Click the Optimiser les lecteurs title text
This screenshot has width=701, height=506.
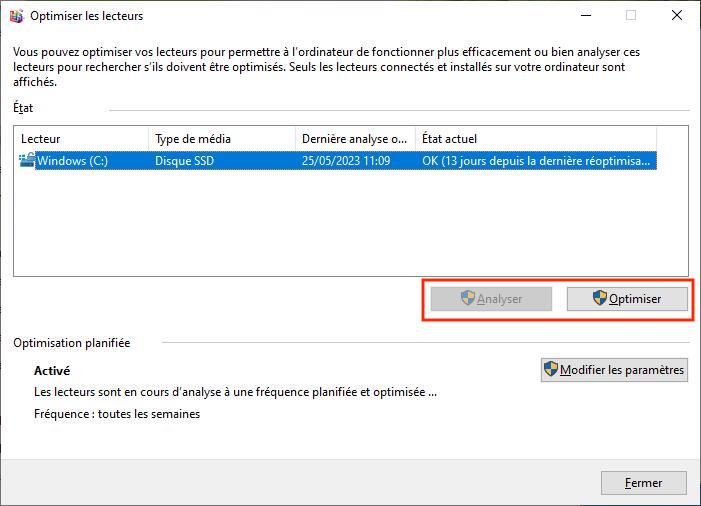click(x=86, y=16)
